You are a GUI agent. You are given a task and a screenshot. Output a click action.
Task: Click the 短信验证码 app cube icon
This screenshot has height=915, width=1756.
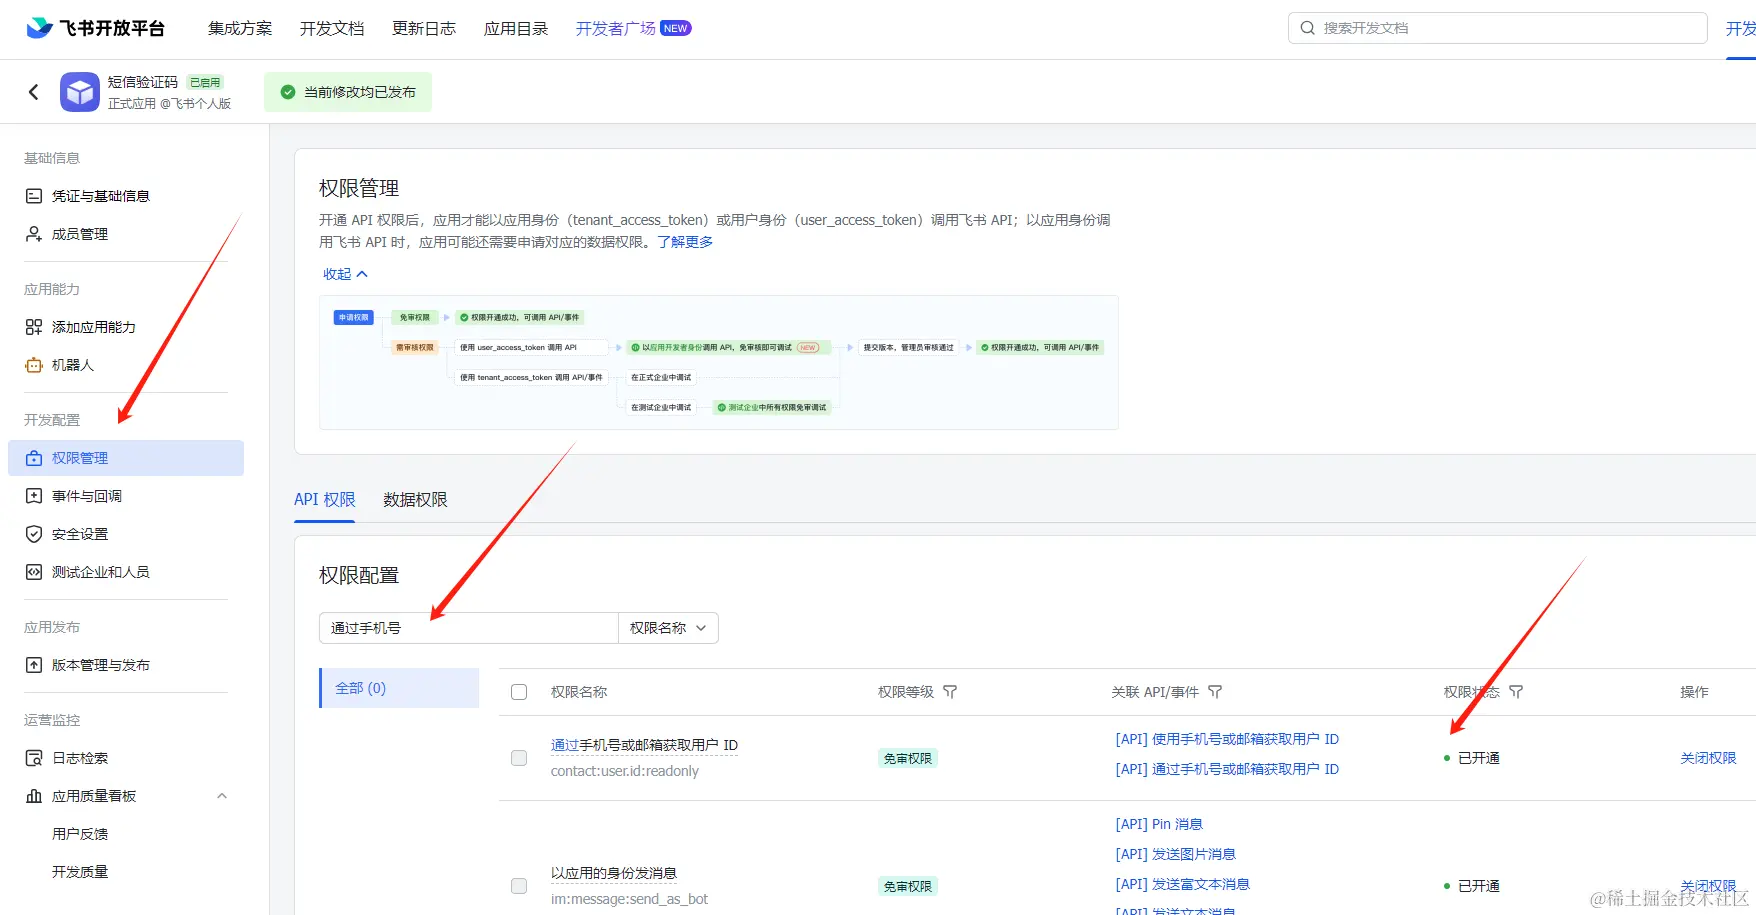80,92
